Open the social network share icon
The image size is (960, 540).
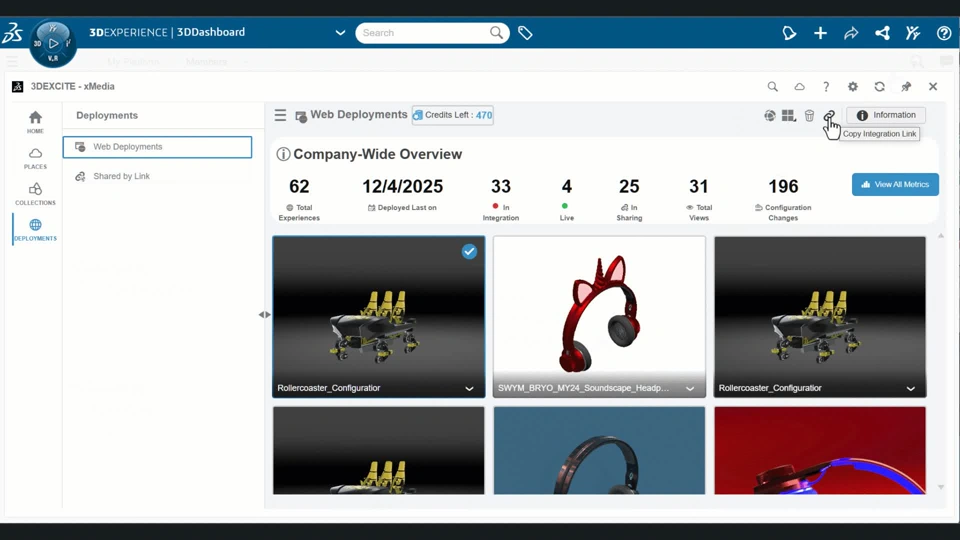tap(882, 33)
